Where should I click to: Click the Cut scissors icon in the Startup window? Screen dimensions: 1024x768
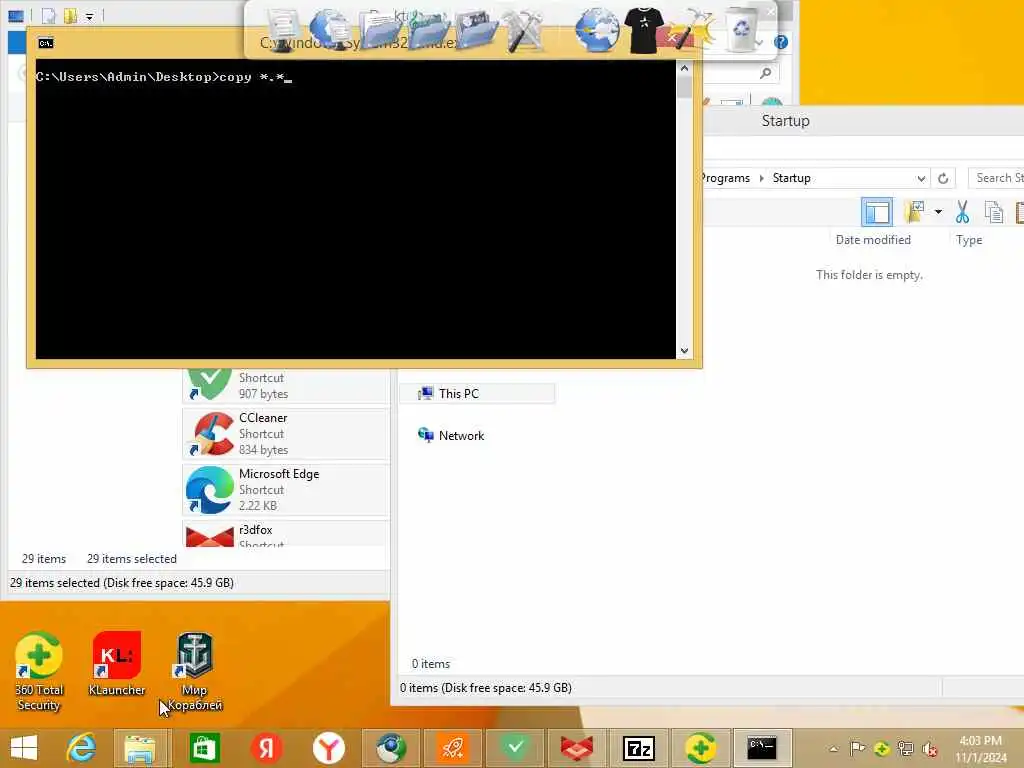962,212
